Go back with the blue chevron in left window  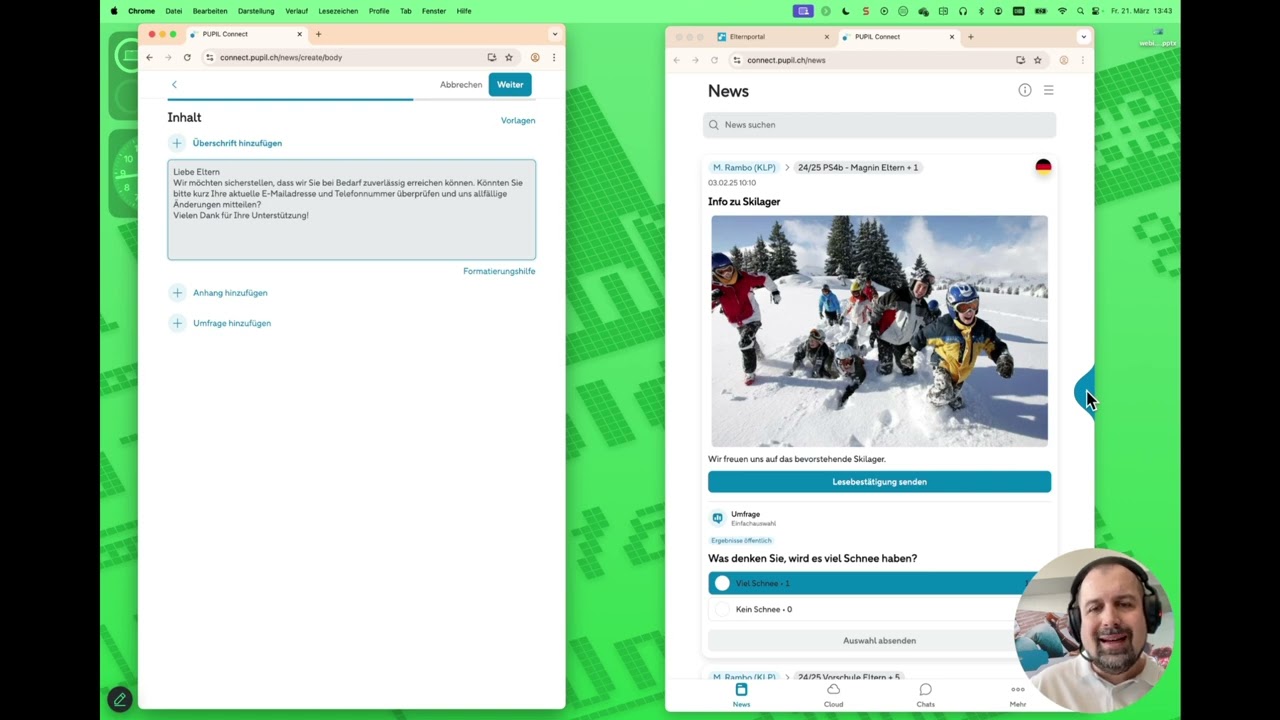pos(174,85)
